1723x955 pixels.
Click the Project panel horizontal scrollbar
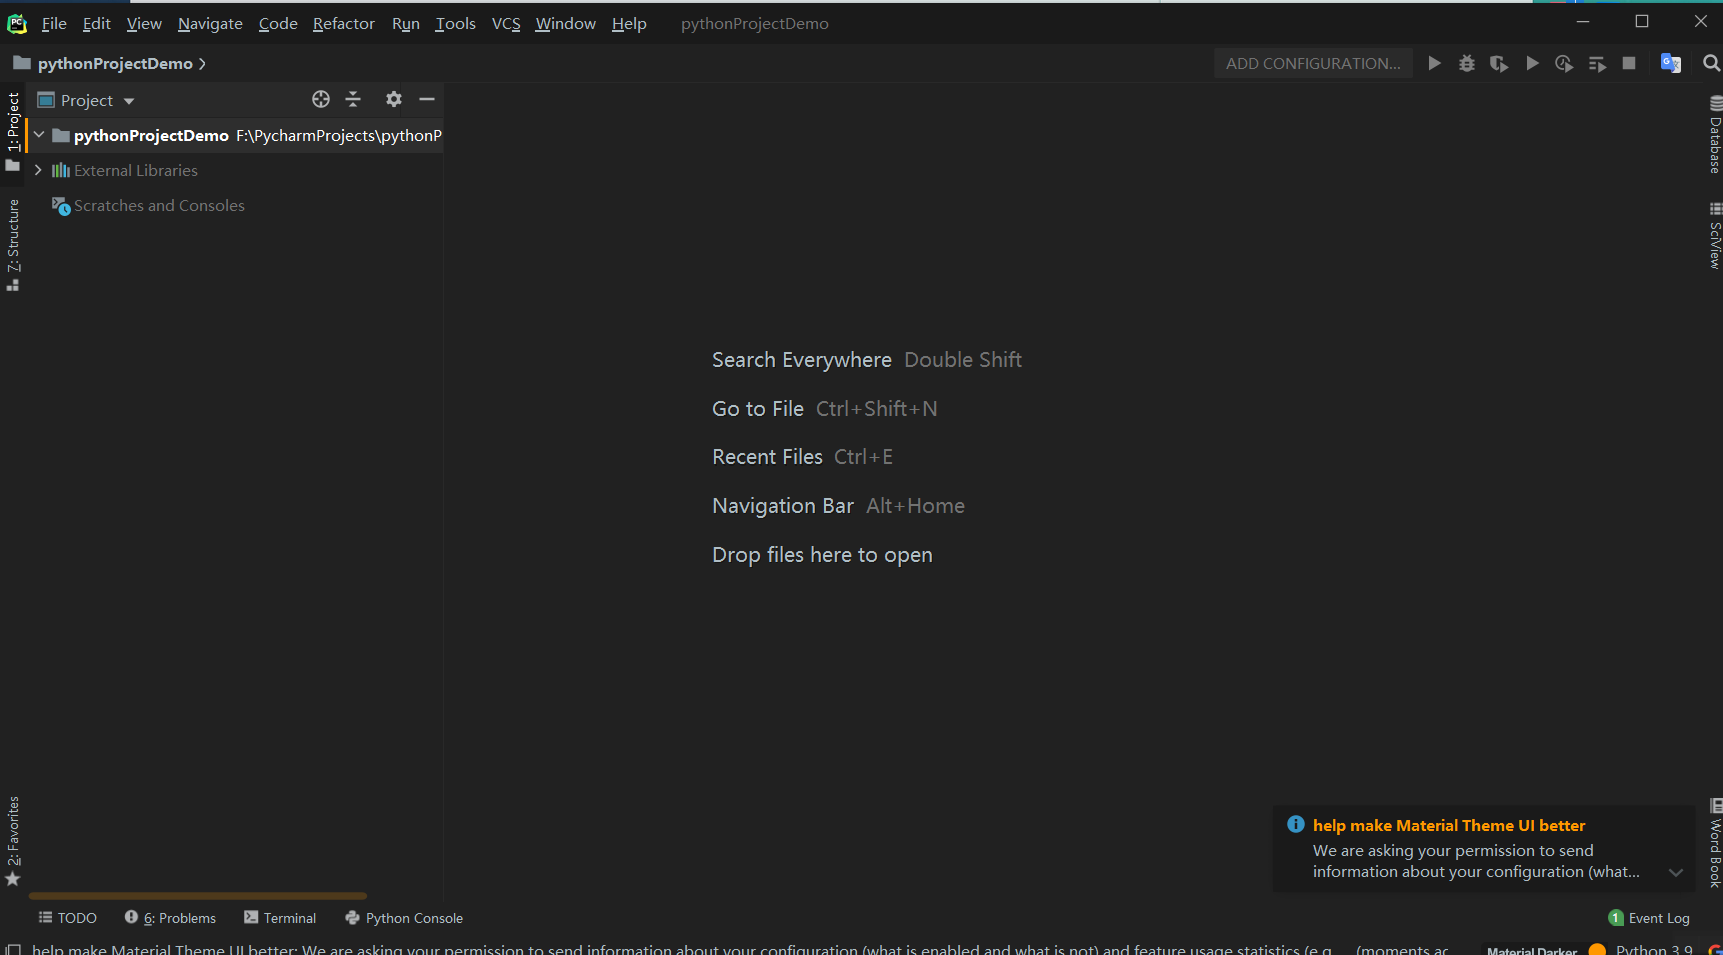click(x=198, y=896)
